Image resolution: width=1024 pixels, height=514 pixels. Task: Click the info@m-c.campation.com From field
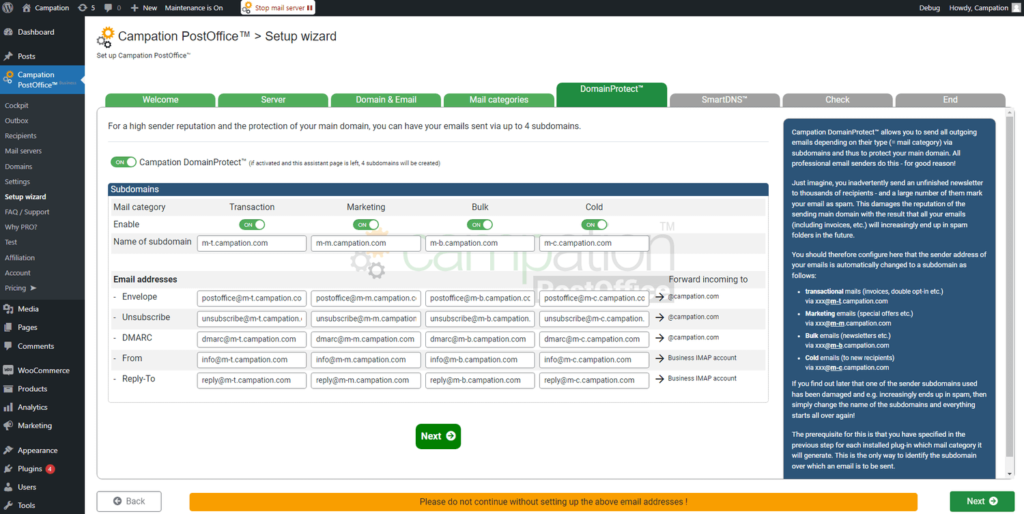(594, 360)
